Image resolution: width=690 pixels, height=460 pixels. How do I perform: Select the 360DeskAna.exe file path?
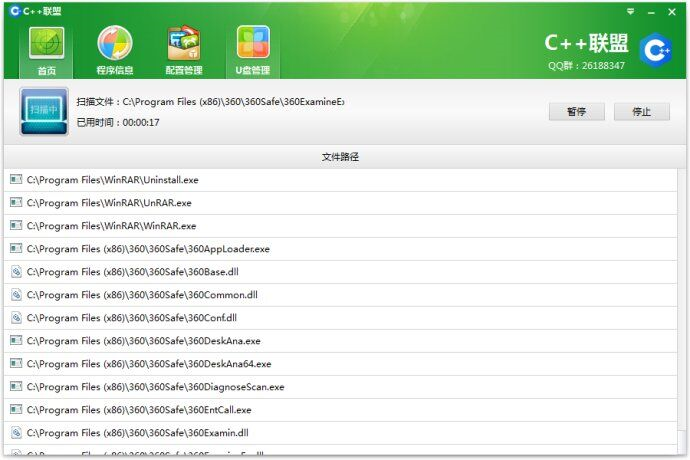tap(143, 341)
